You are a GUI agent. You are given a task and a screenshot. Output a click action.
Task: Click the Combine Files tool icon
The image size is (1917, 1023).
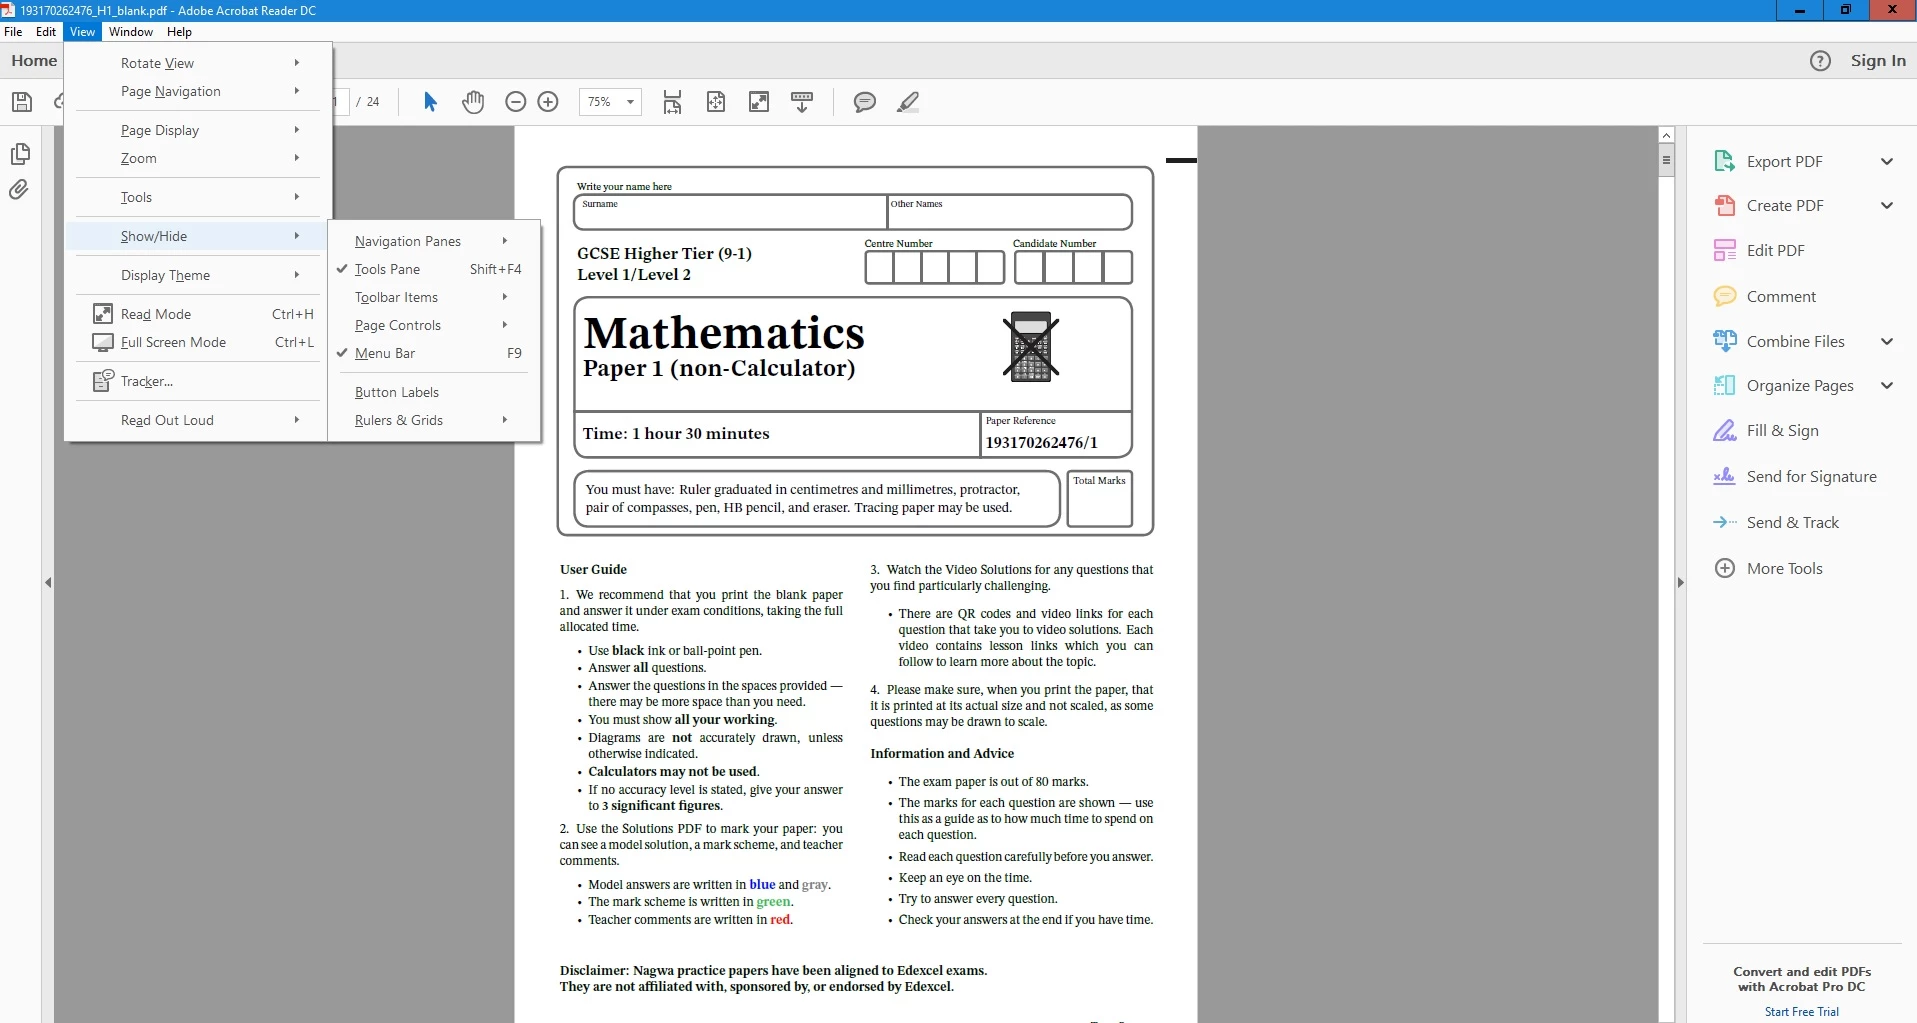(x=1725, y=341)
